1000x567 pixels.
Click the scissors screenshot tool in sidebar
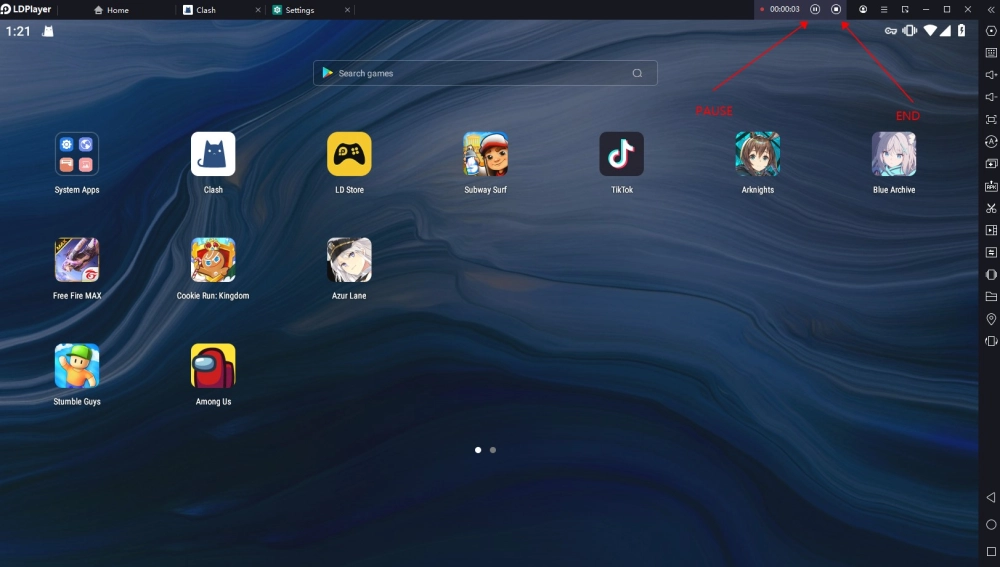[x=990, y=208]
